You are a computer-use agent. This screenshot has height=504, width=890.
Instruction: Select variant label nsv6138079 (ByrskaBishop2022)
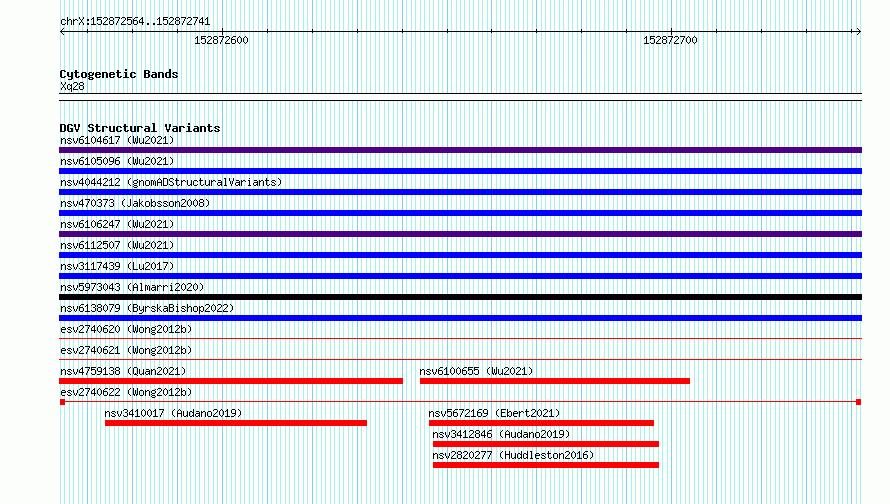click(x=147, y=308)
